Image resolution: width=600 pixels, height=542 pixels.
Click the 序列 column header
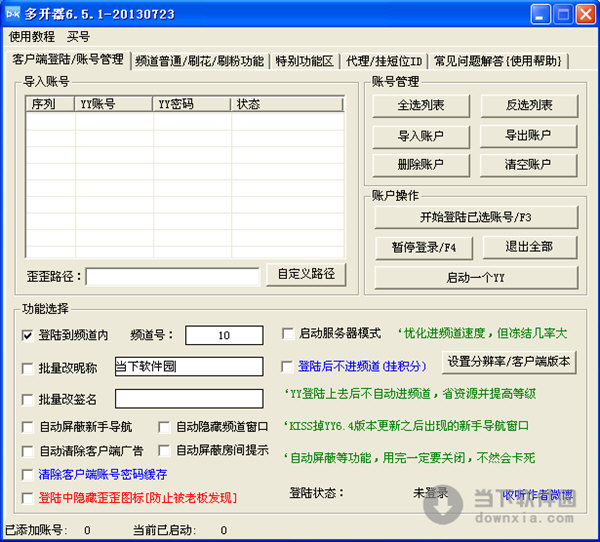point(50,104)
